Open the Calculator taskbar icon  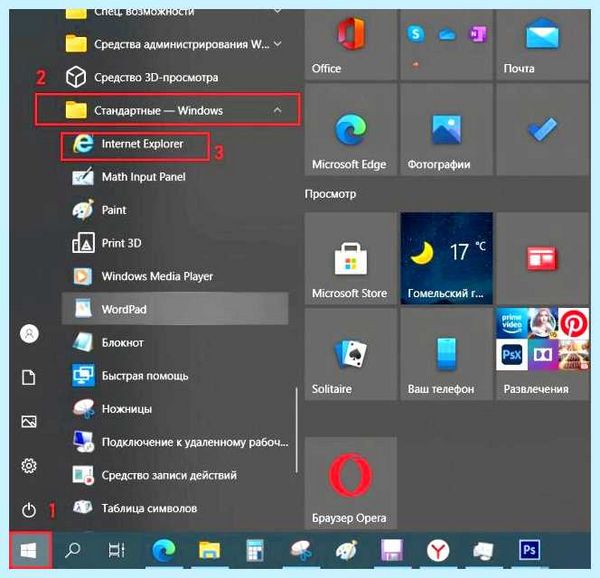[255, 550]
